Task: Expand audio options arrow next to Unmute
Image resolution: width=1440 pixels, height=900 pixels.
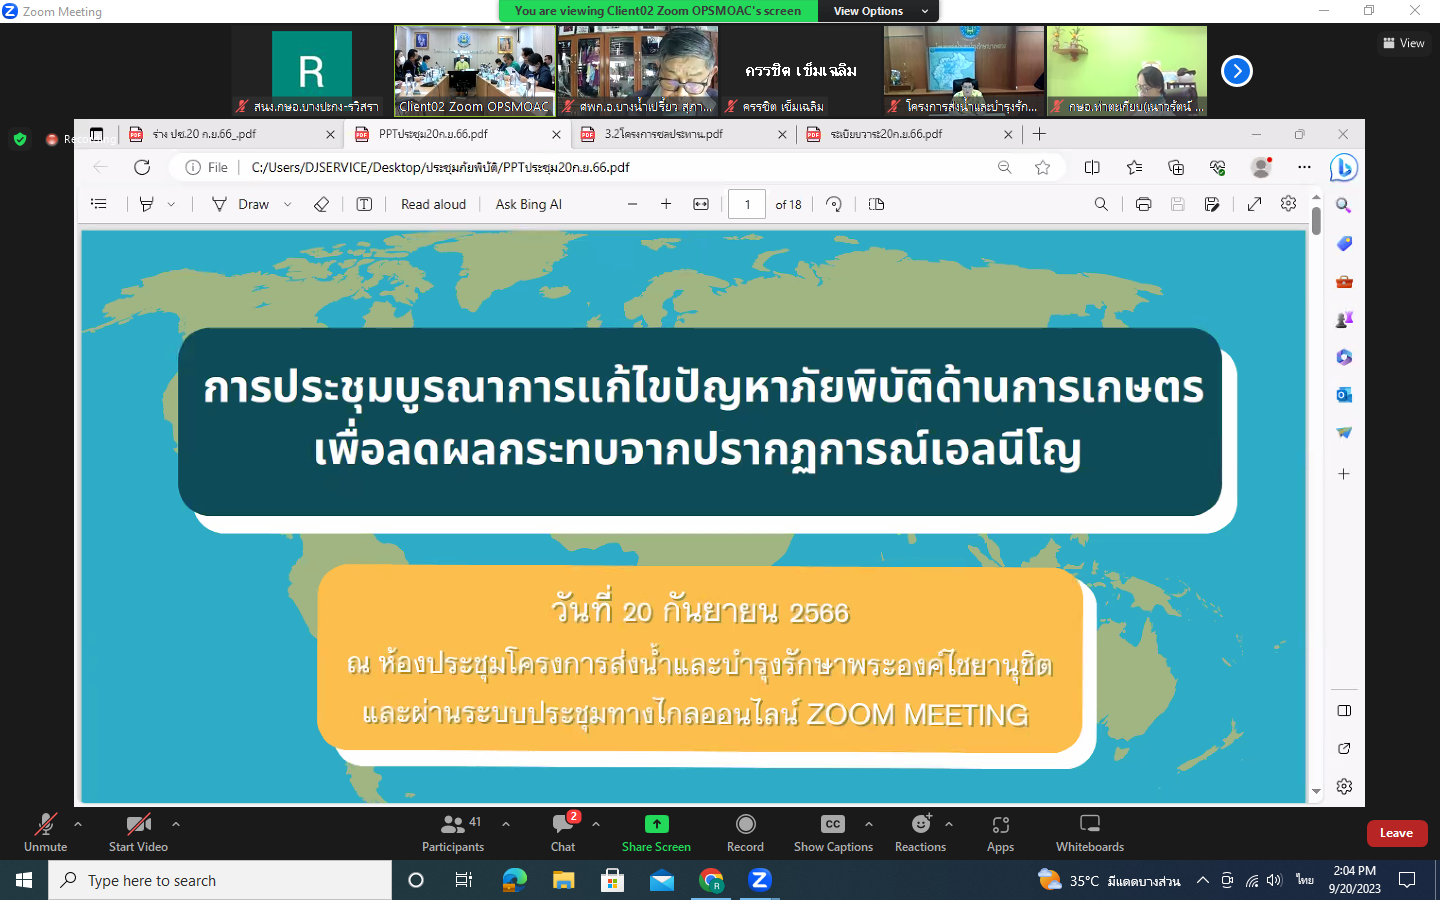Action: pos(78,824)
